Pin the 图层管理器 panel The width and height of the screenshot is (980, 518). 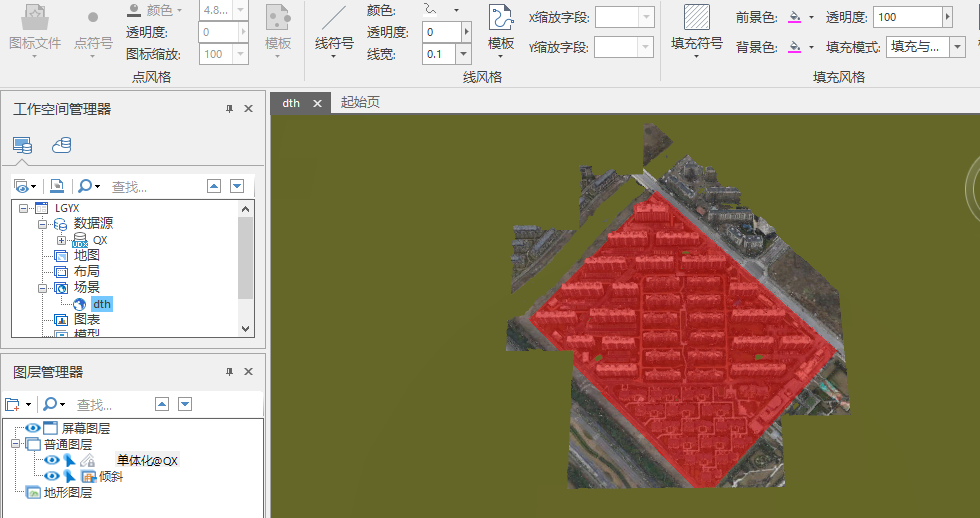[x=229, y=372]
